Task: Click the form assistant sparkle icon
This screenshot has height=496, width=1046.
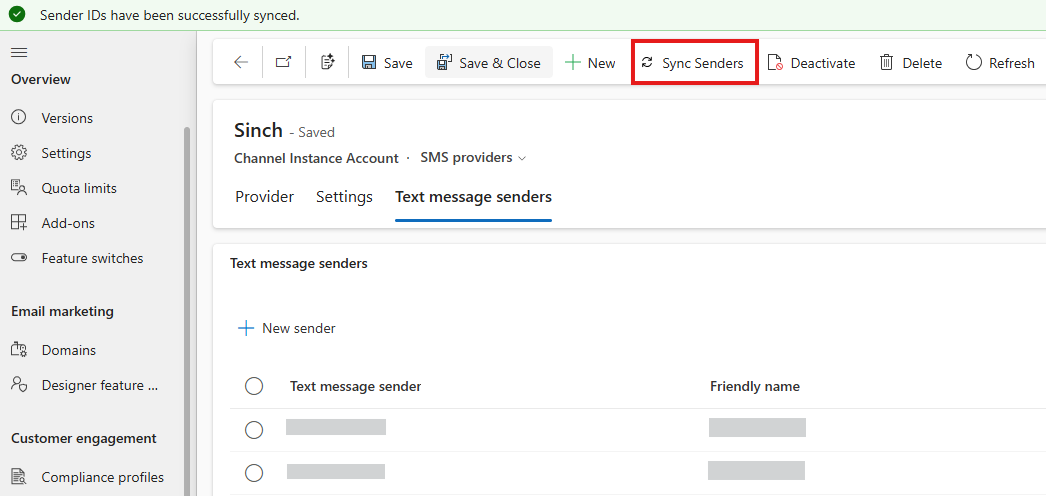Action: point(327,63)
